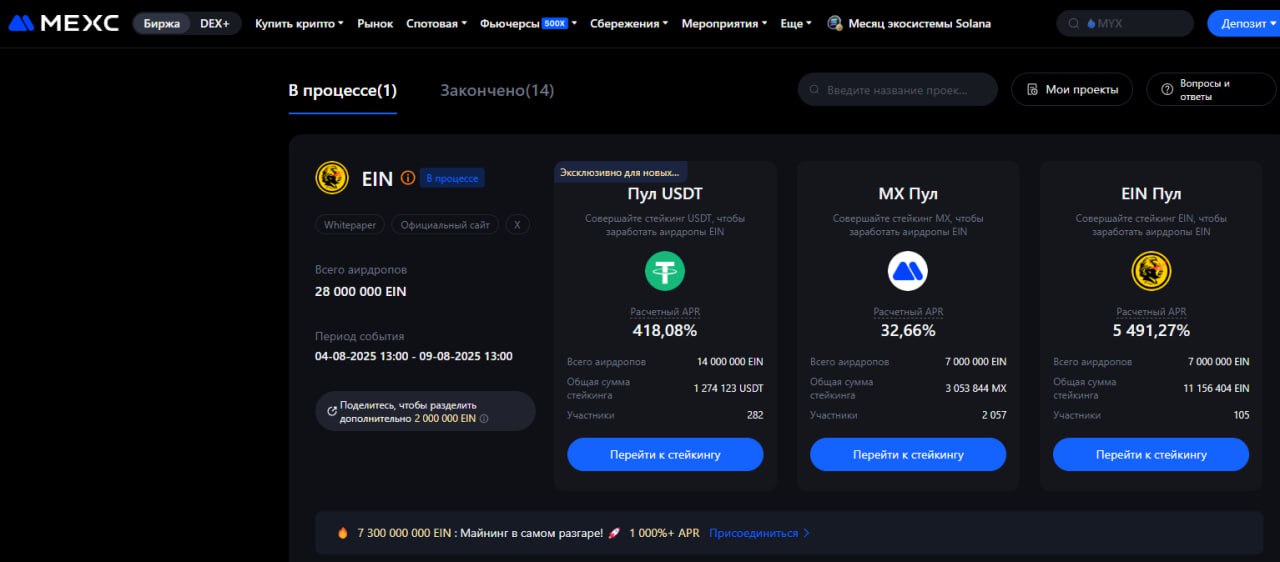Click the Присоединиться link
1280x562 pixels.
pyautogui.click(x=759, y=533)
